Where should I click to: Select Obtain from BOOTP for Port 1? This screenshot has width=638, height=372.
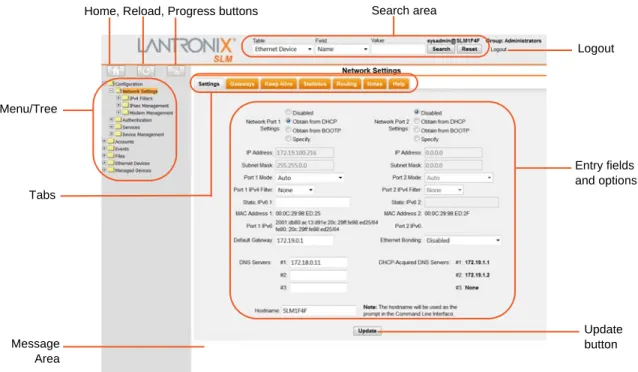(288, 130)
